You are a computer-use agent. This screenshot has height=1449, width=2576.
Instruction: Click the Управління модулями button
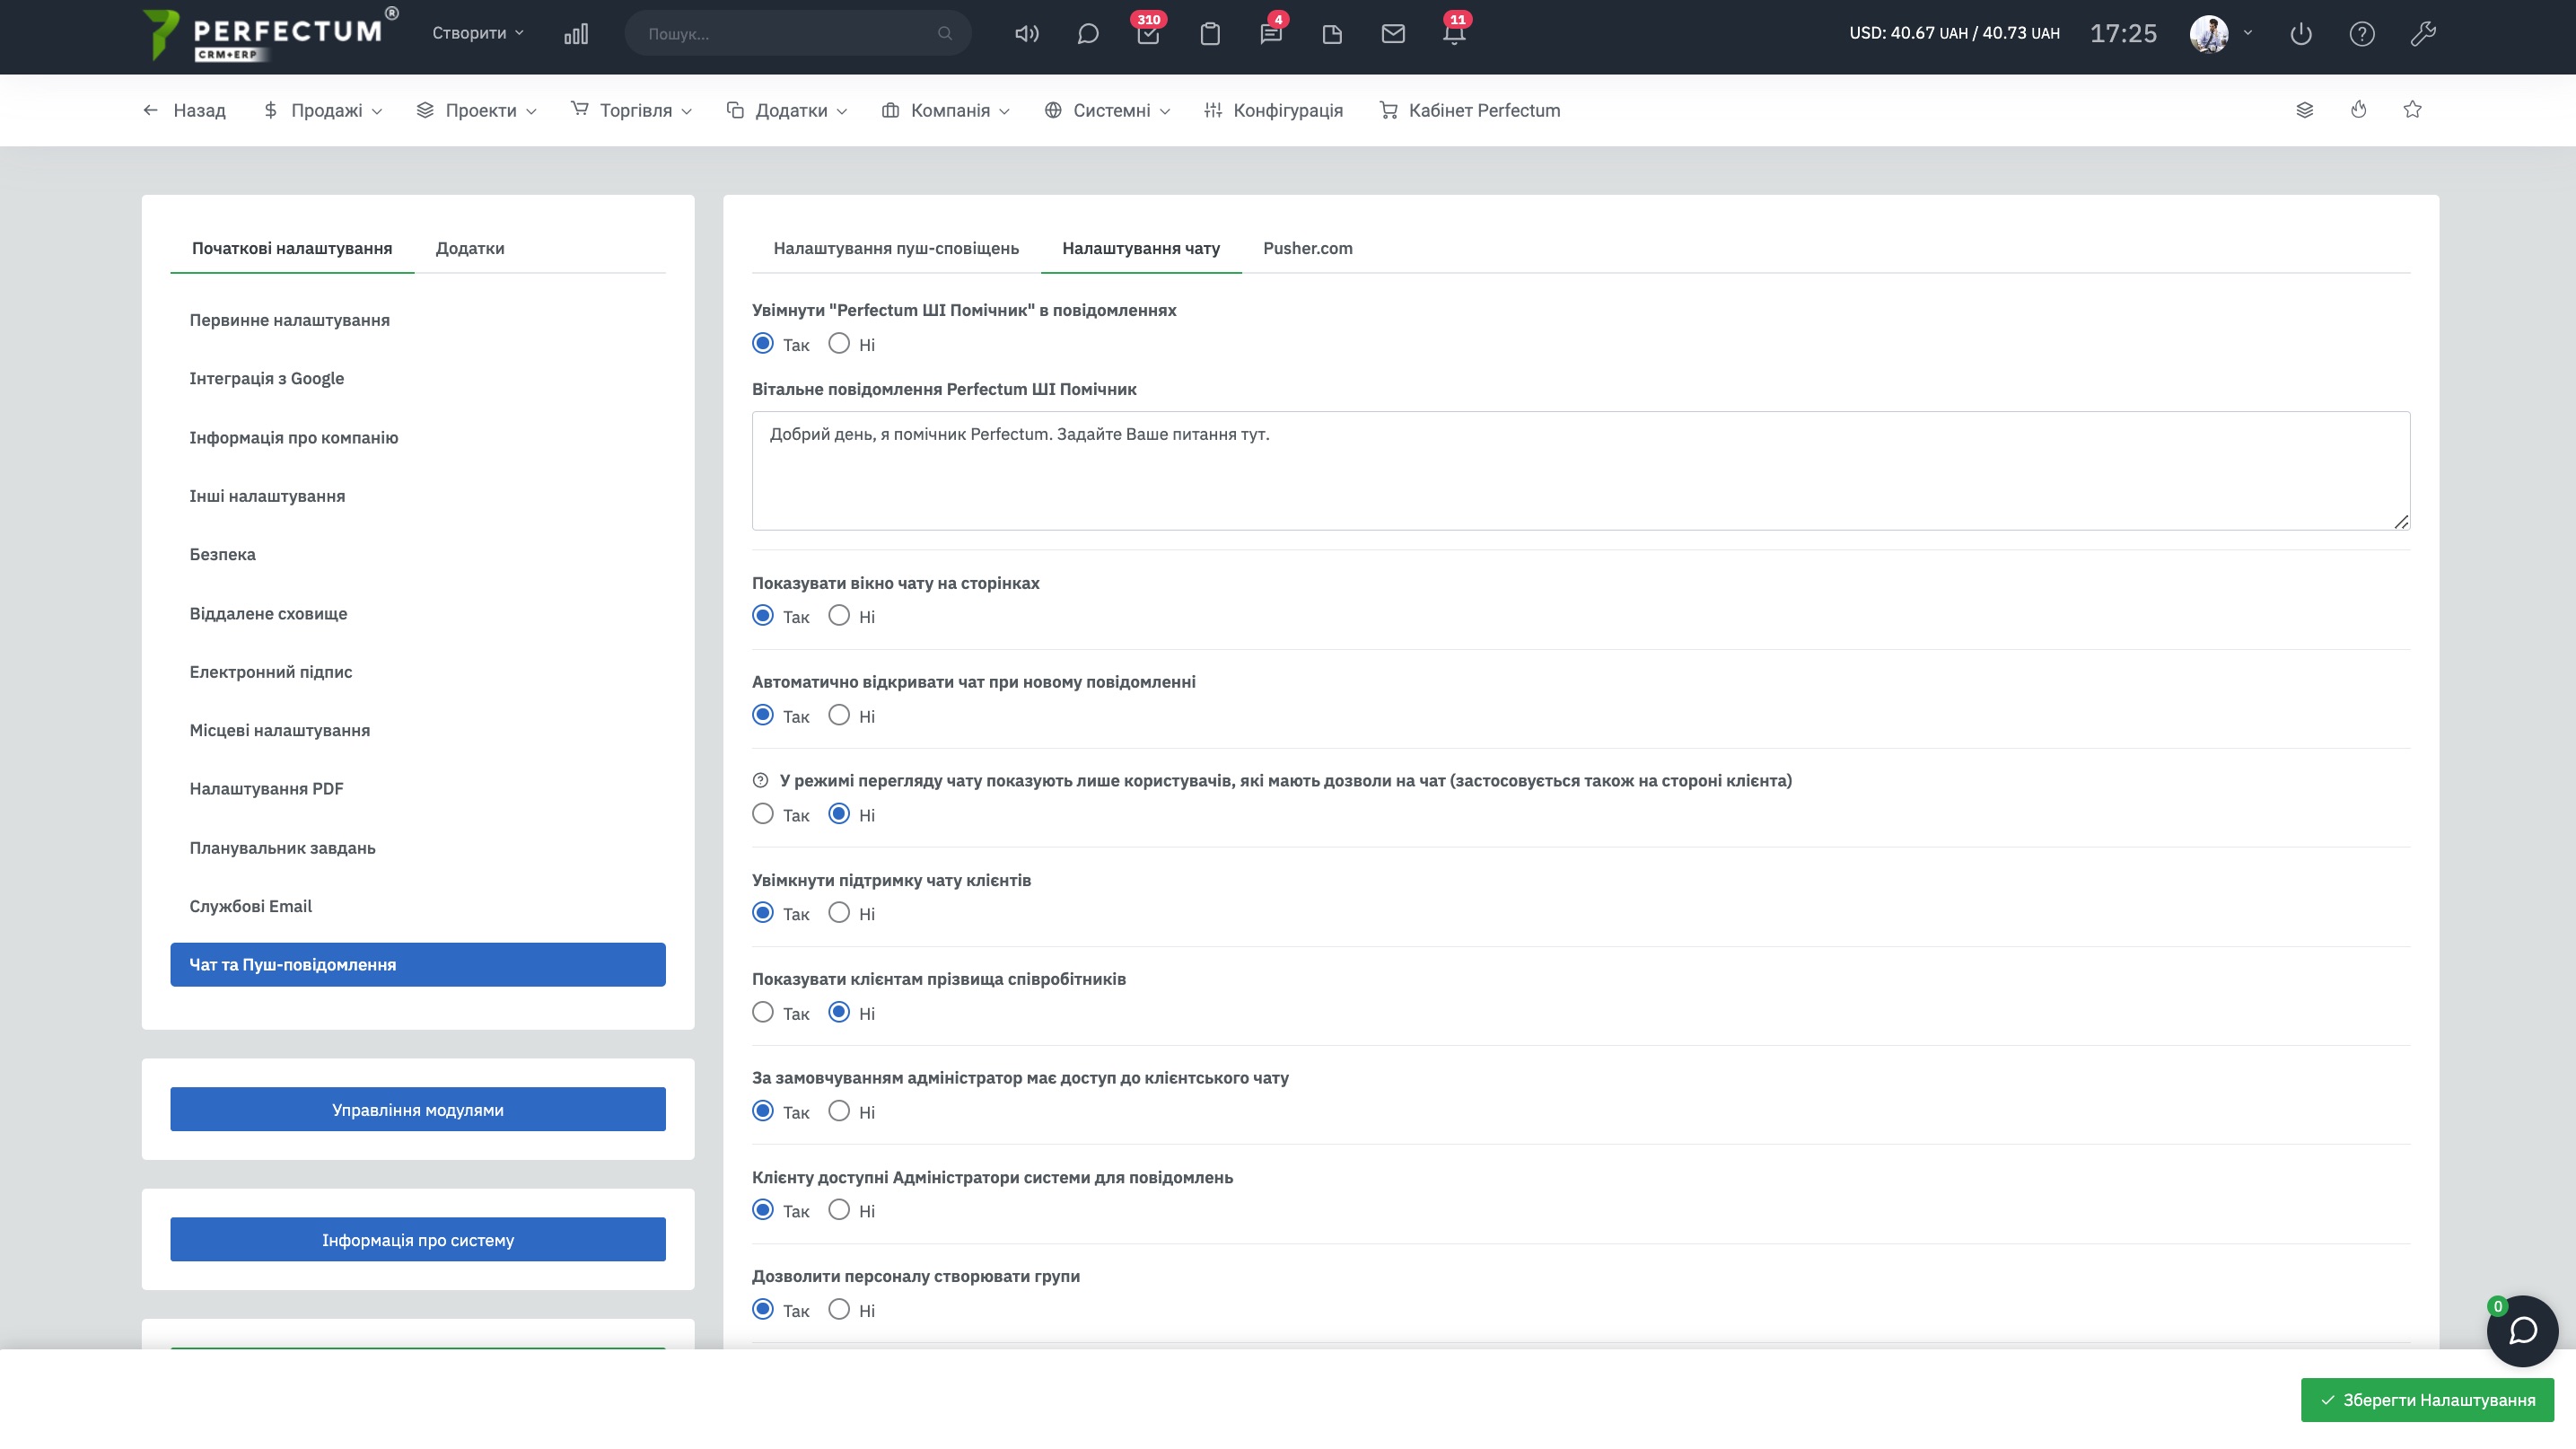pos(417,1110)
